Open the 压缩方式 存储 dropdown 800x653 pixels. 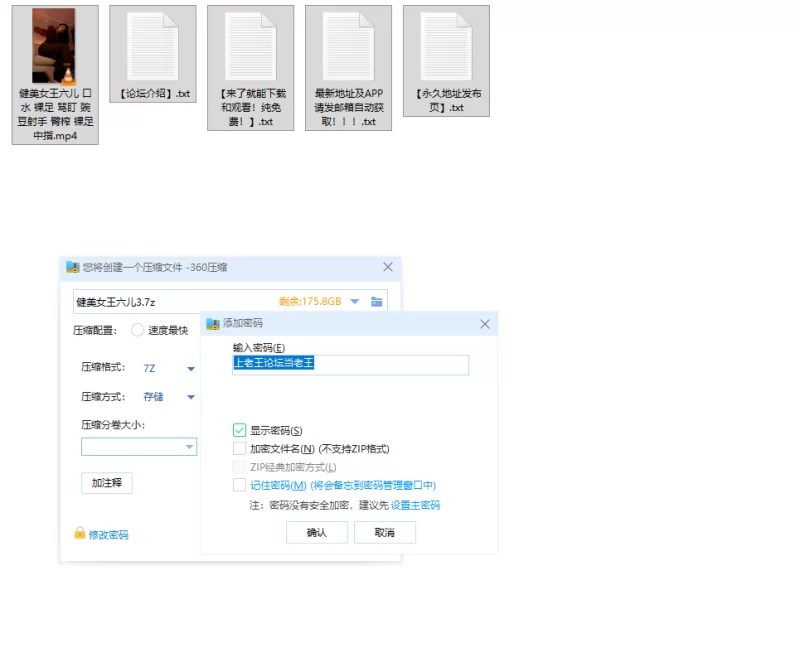[190, 397]
